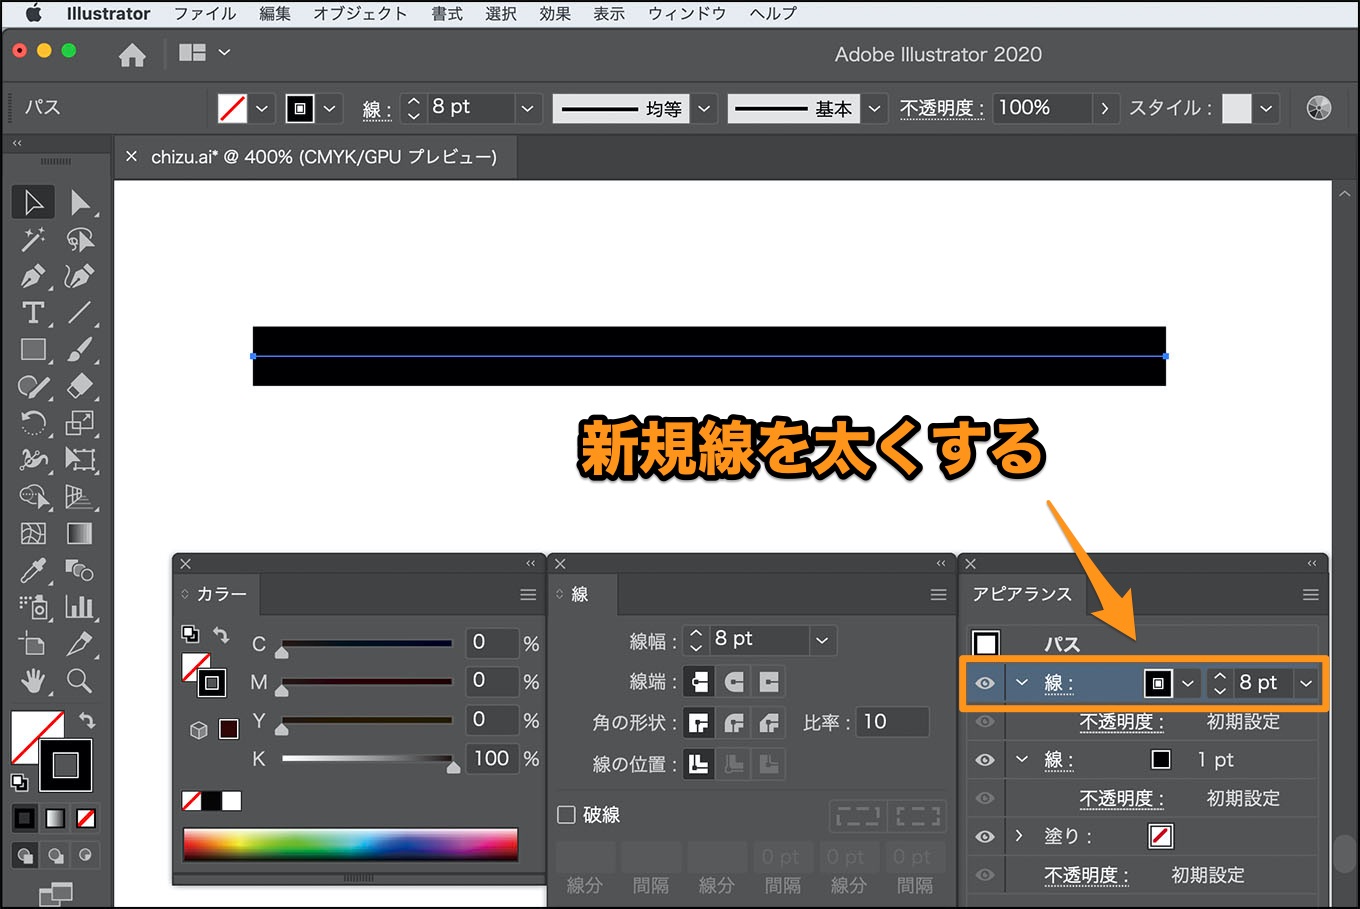Select the Mesh tool
The image size is (1360, 909).
click(33, 533)
